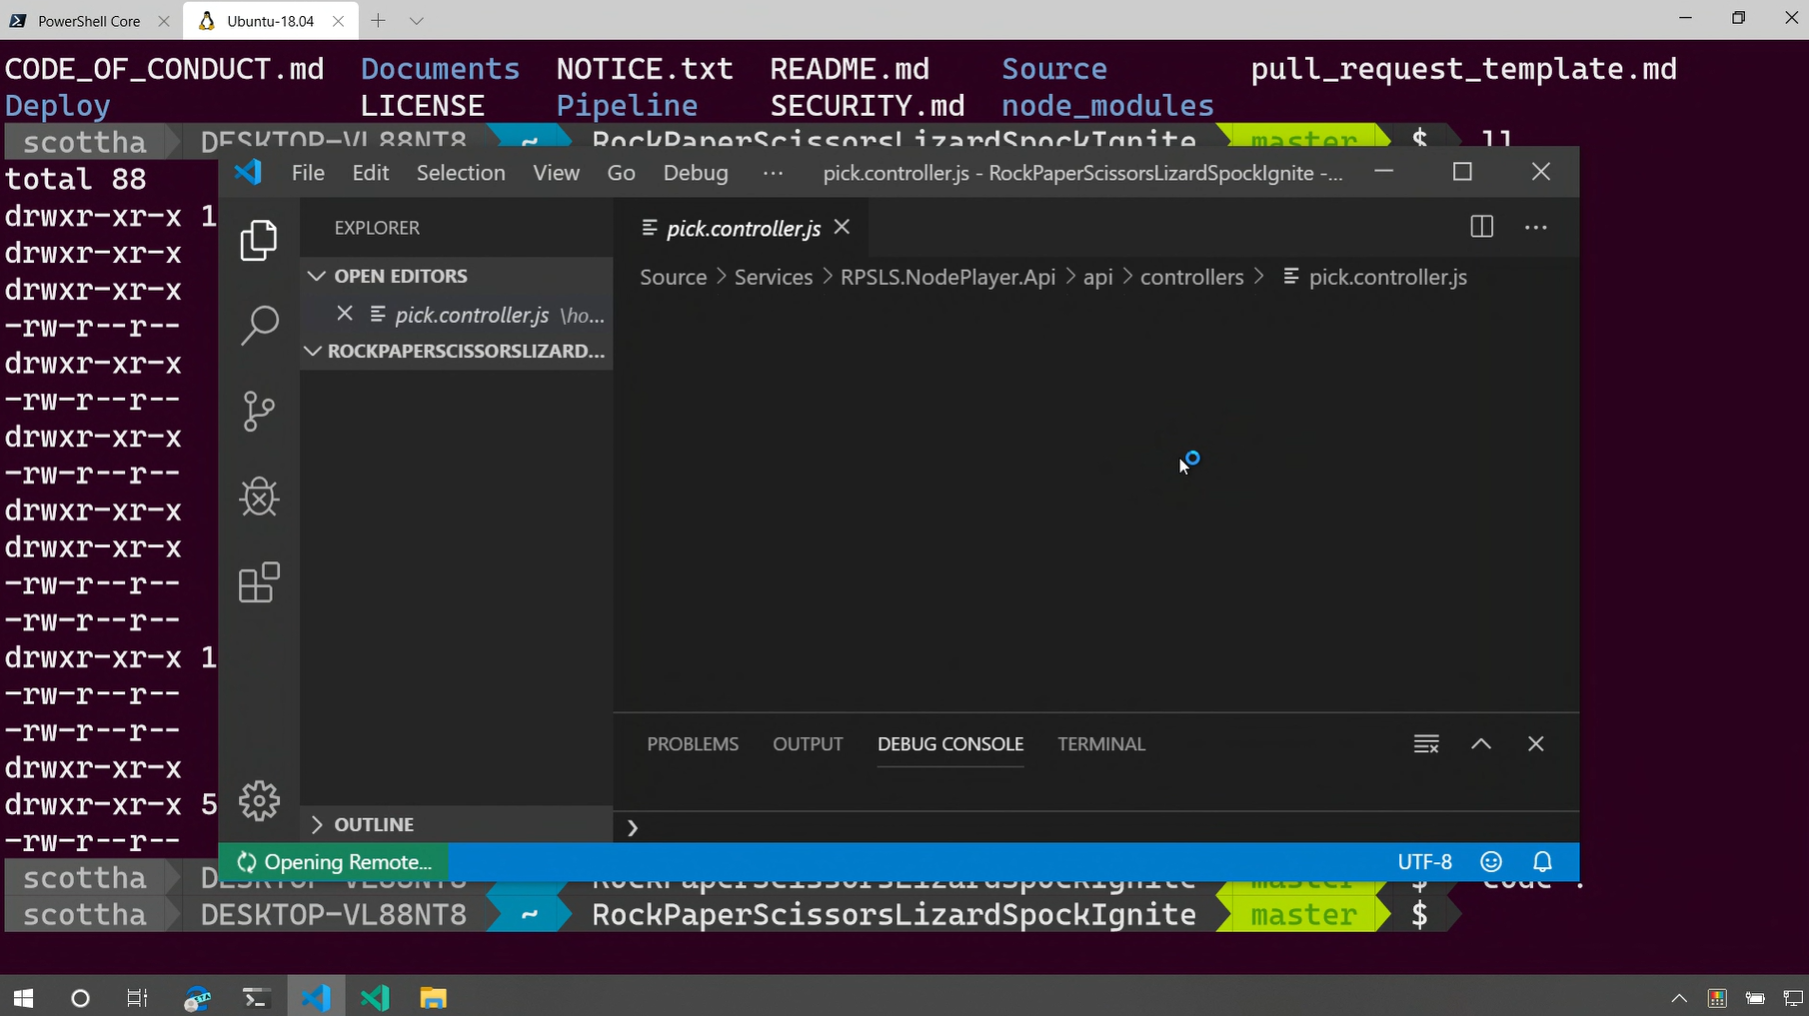The height and width of the screenshot is (1016, 1809).
Task: Send feedback via the smiley icon
Action: pos(1491,862)
